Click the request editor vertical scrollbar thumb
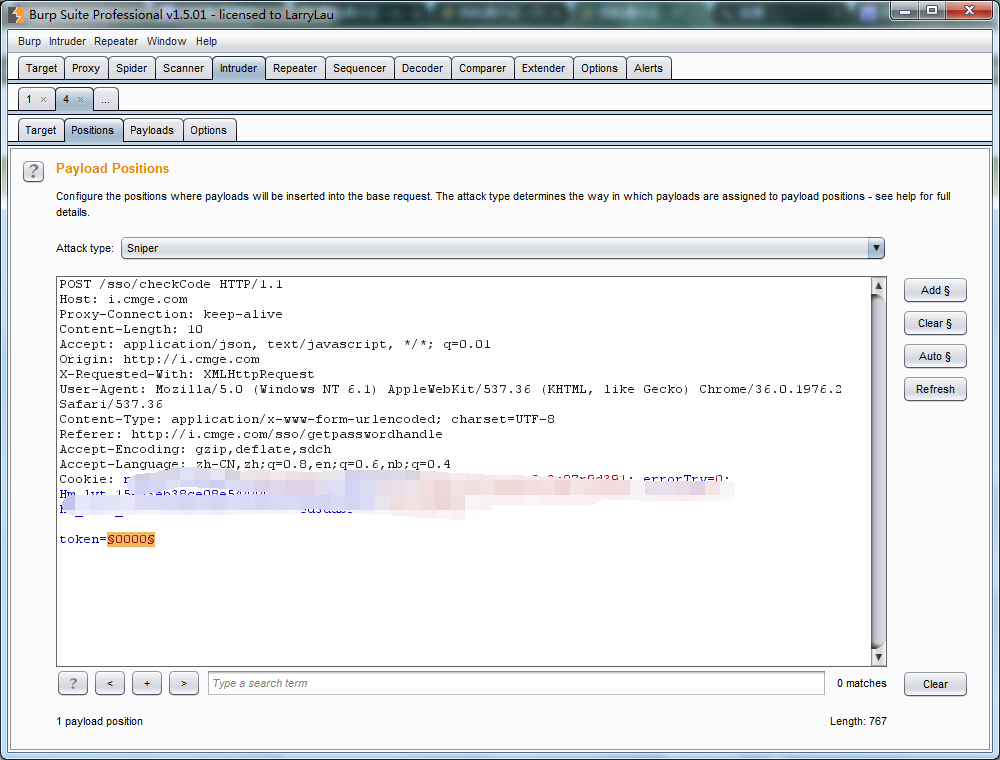 (x=878, y=472)
